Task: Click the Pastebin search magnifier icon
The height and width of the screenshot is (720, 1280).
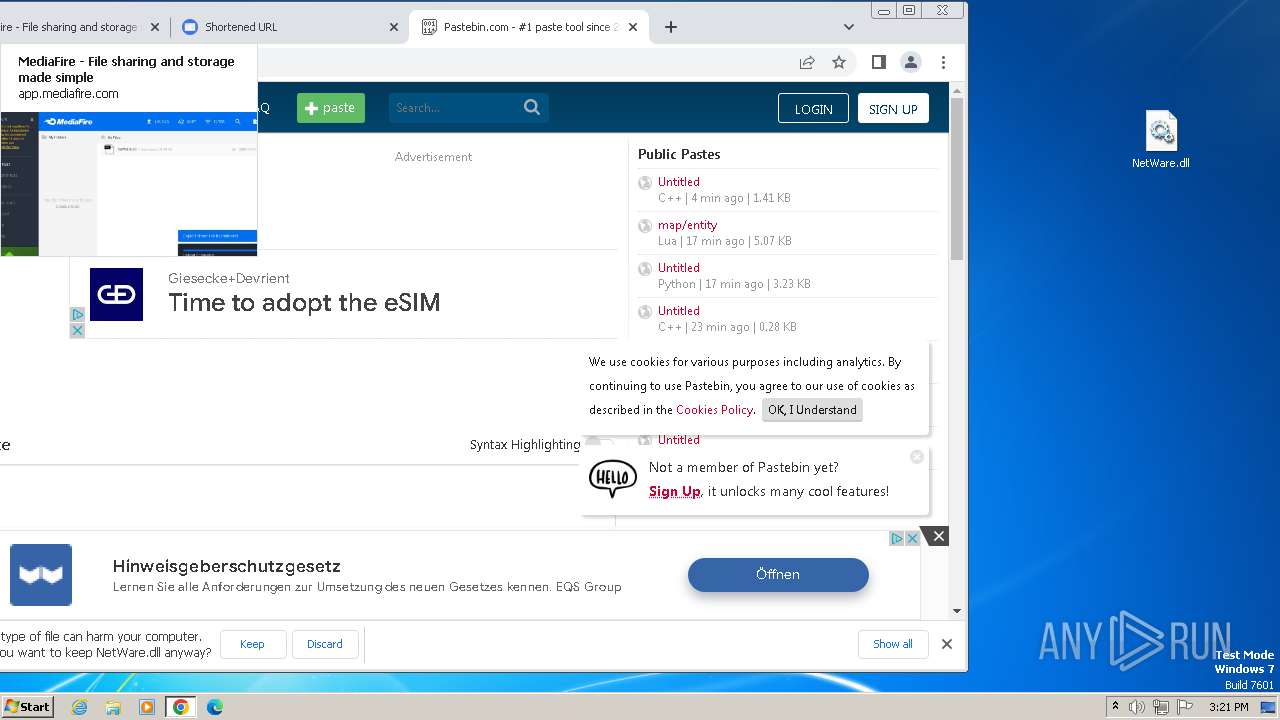Action: (532, 107)
